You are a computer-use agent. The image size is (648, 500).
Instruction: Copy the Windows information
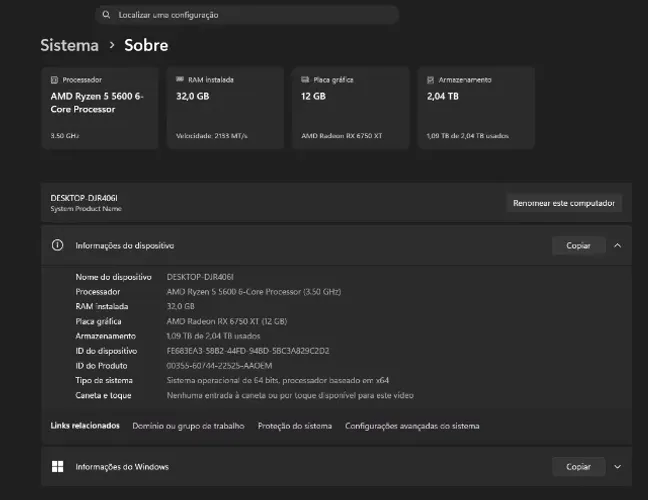coord(578,467)
